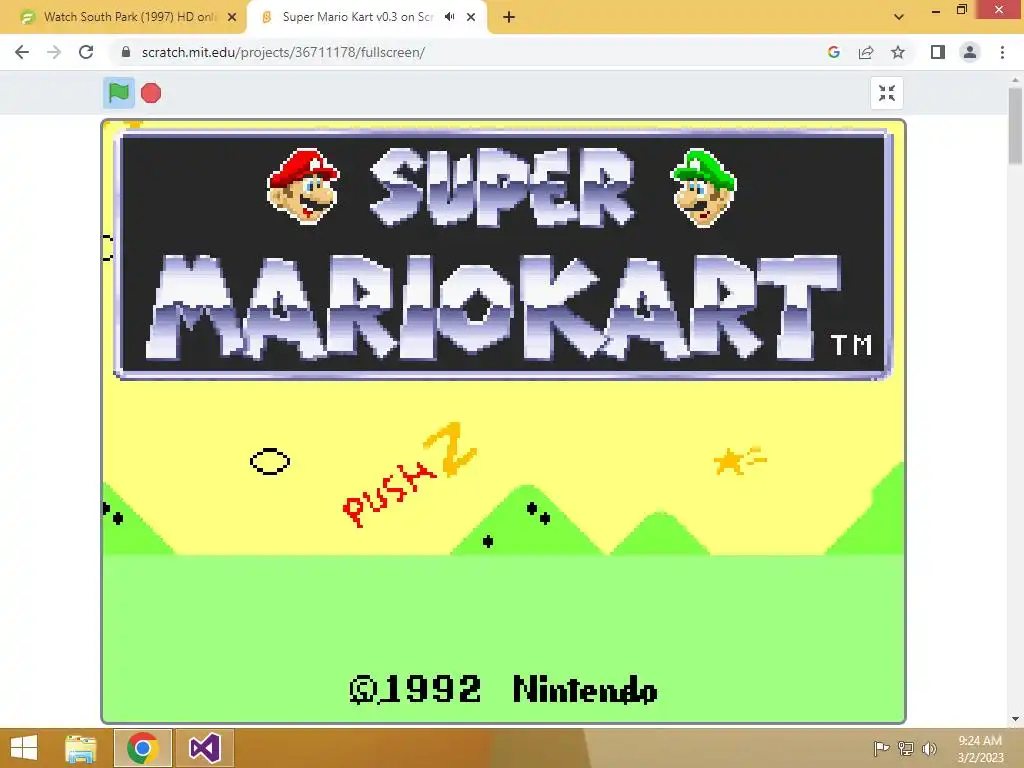The height and width of the screenshot is (768, 1024).
Task: Mute the Super Mario Kart tab audio
Action: coord(449,17)
